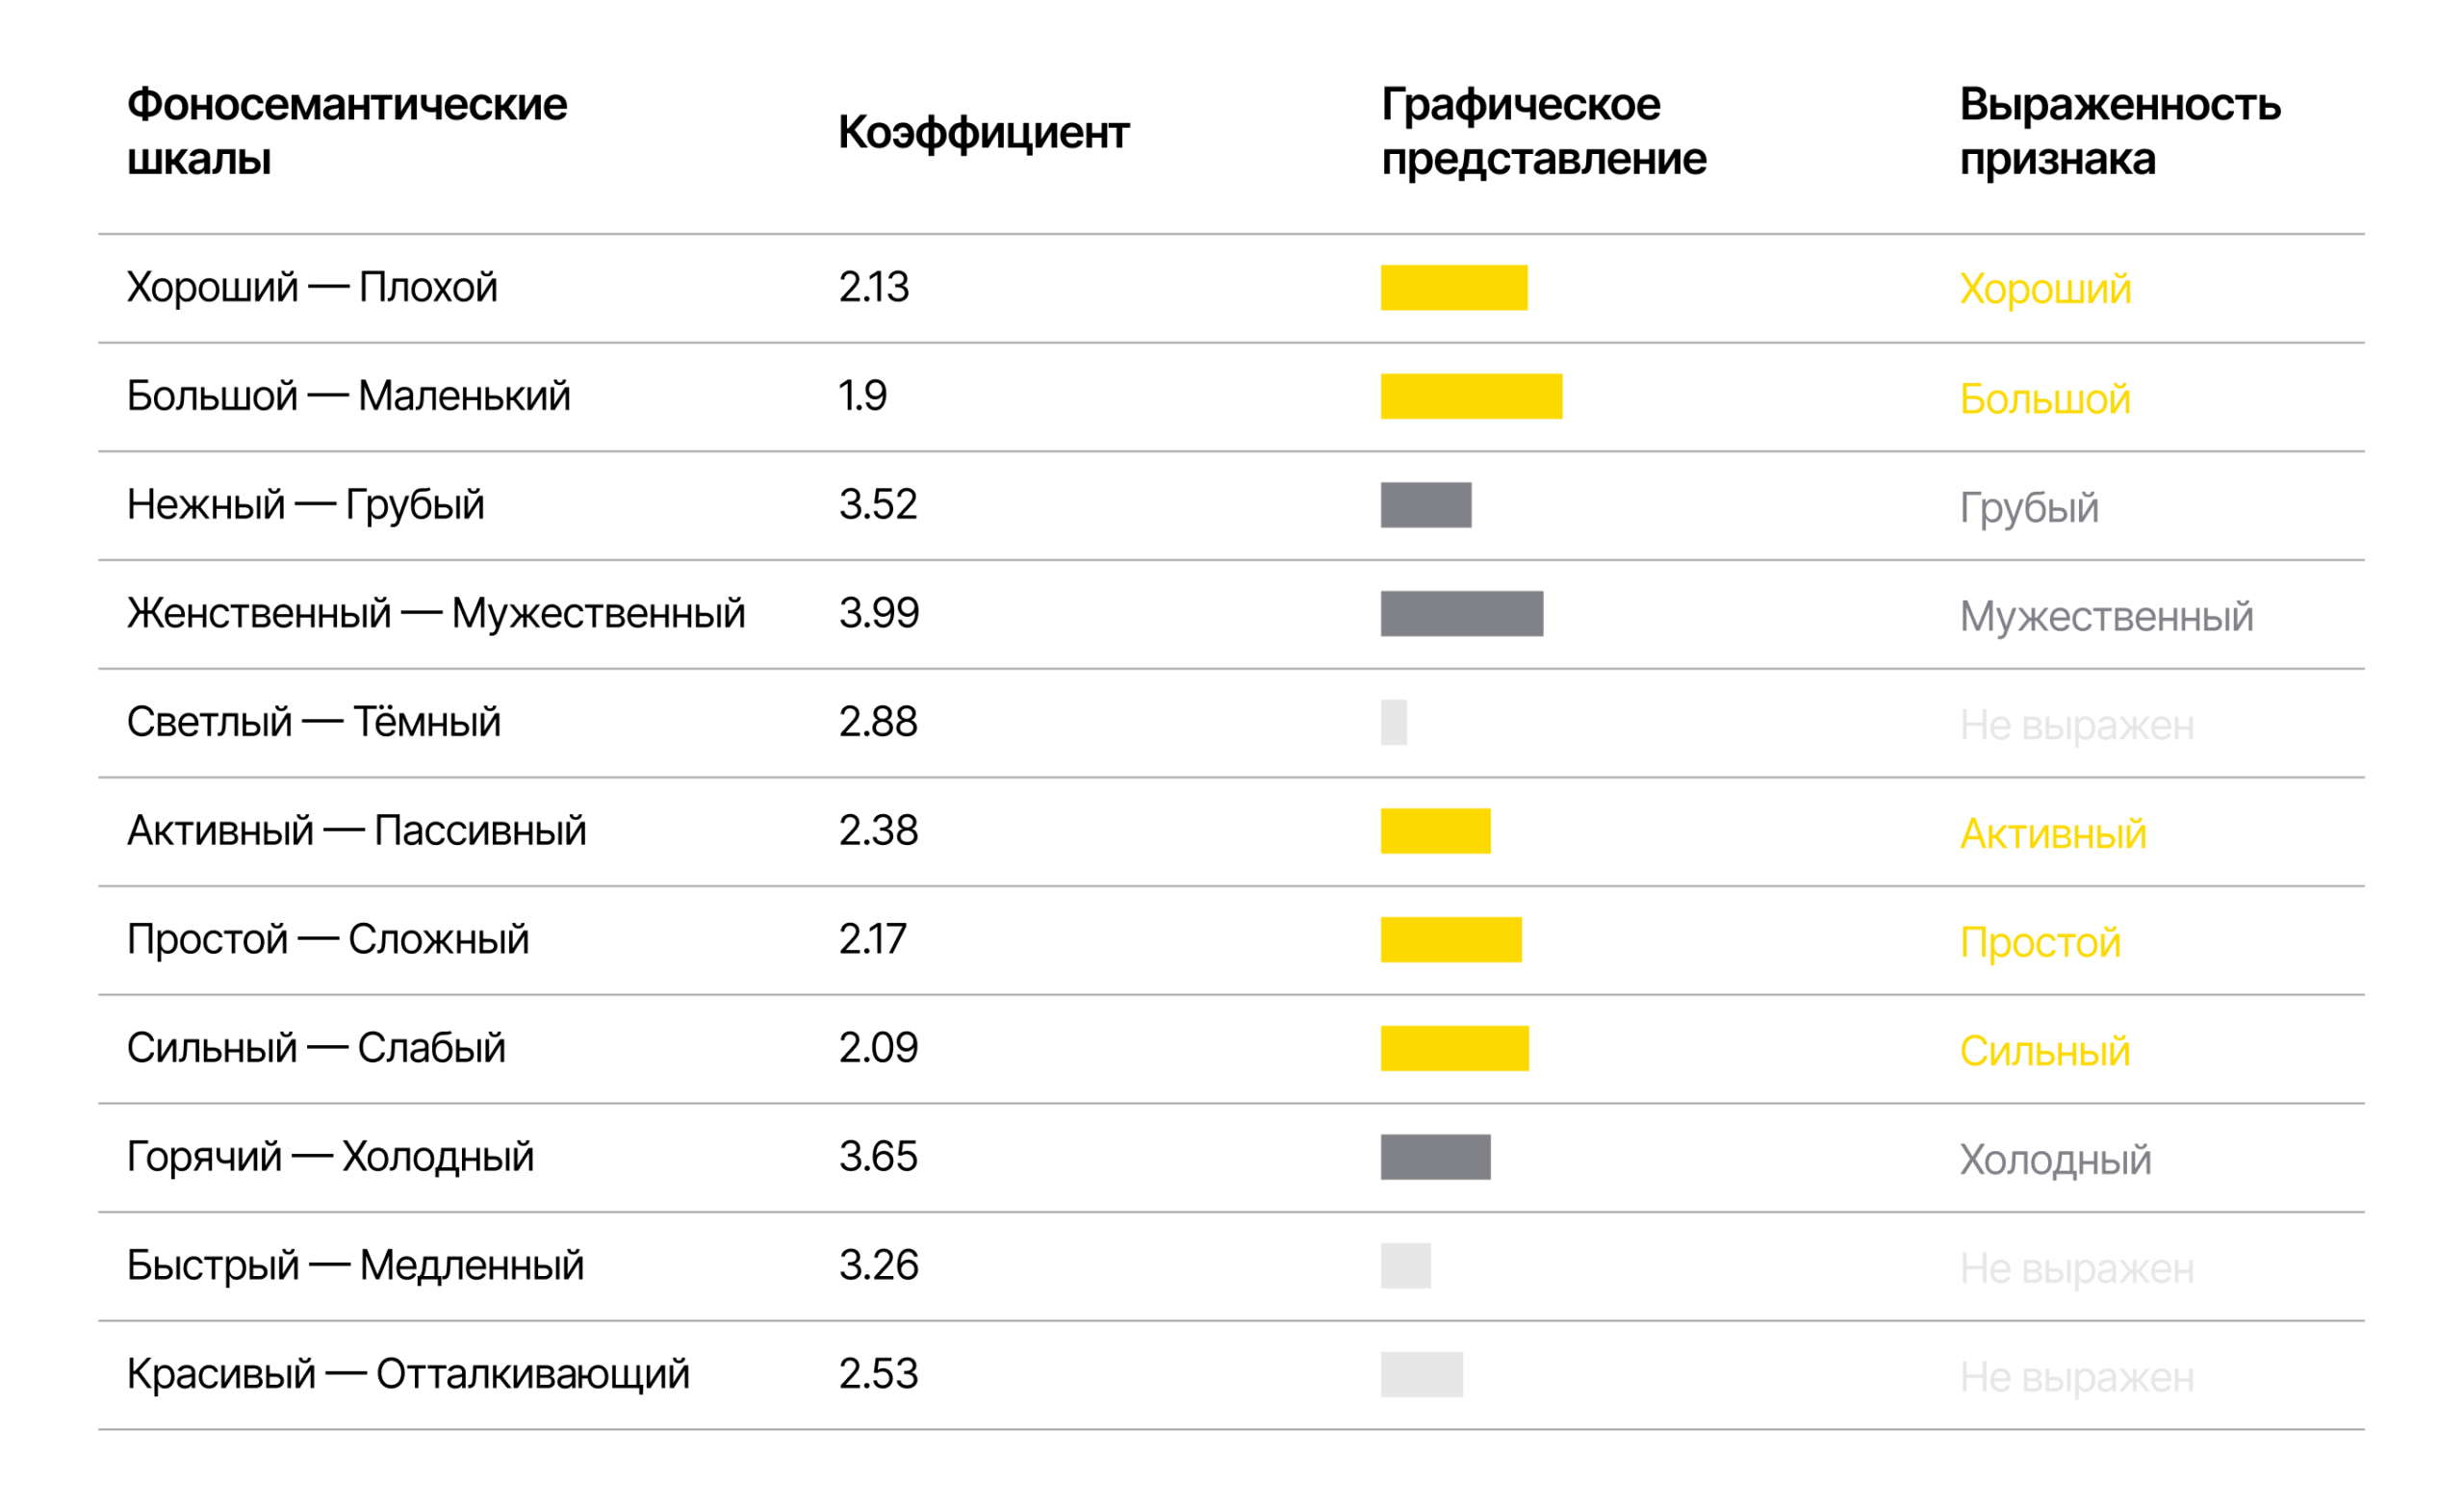Click the Коэффициент column header
Image resolution: width=2464 pixels, height=1507 pixels.
[983, 132]
